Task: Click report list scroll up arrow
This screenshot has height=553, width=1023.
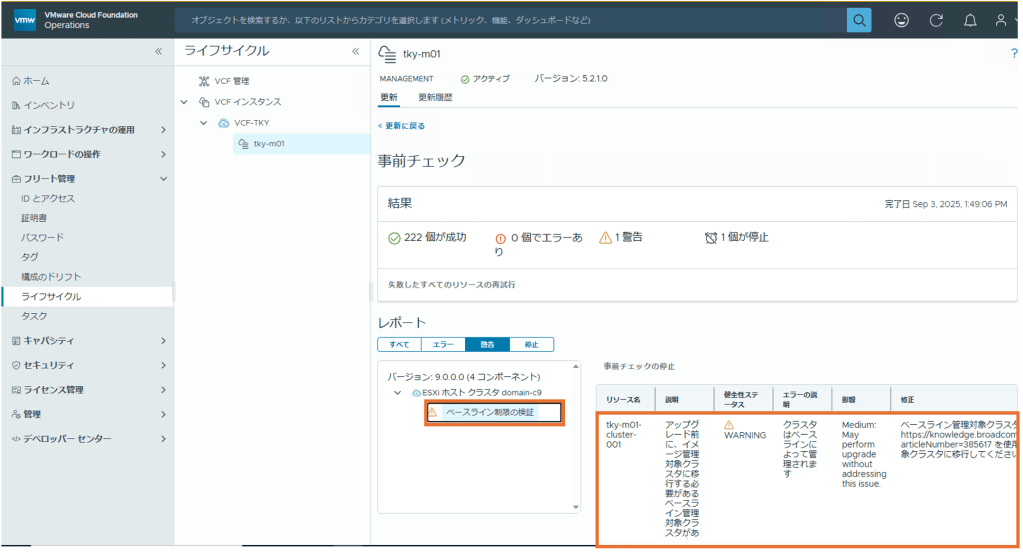Action: pyautogui.click(x=575, y=366)
